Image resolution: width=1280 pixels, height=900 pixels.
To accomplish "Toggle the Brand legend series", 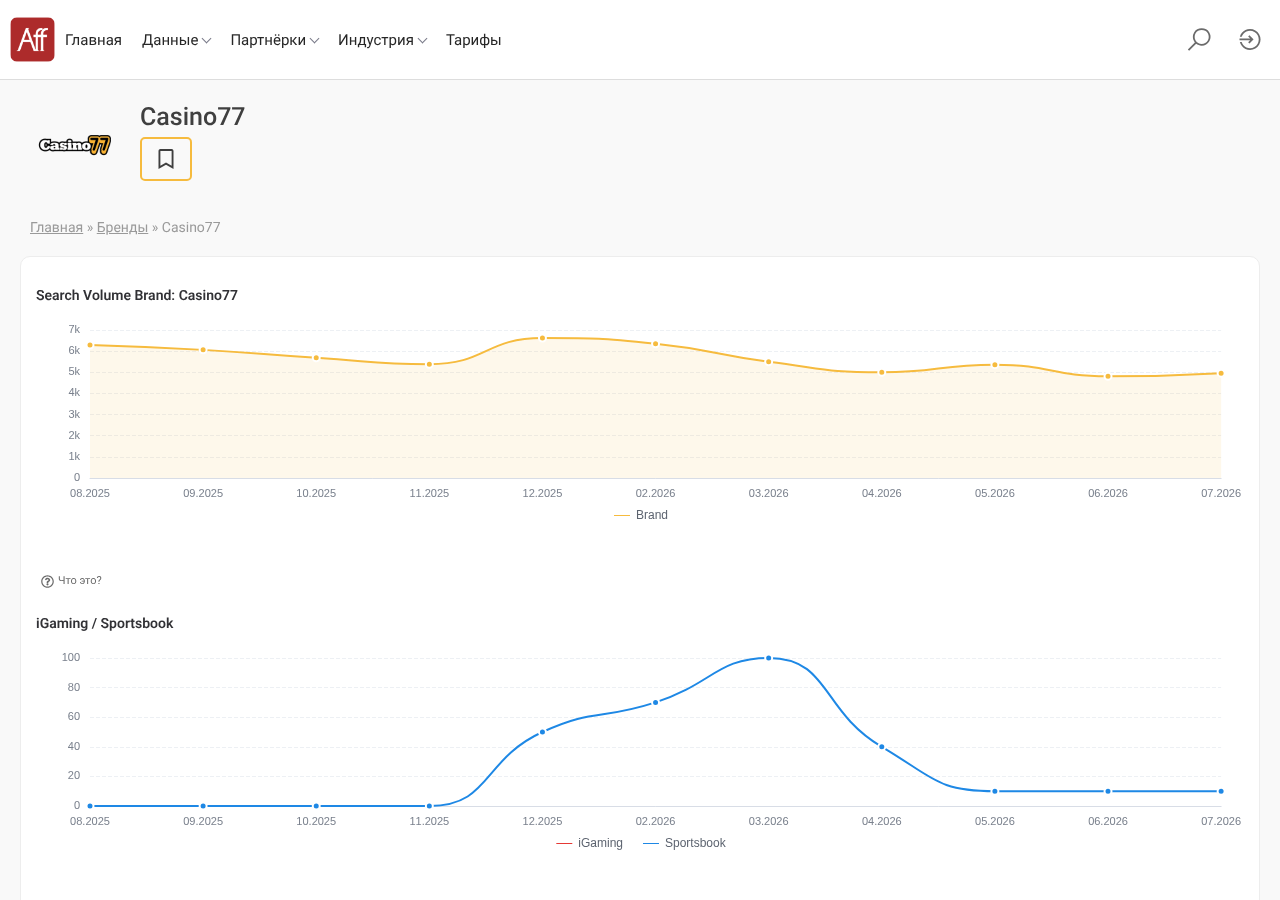I will pos(641,515).
